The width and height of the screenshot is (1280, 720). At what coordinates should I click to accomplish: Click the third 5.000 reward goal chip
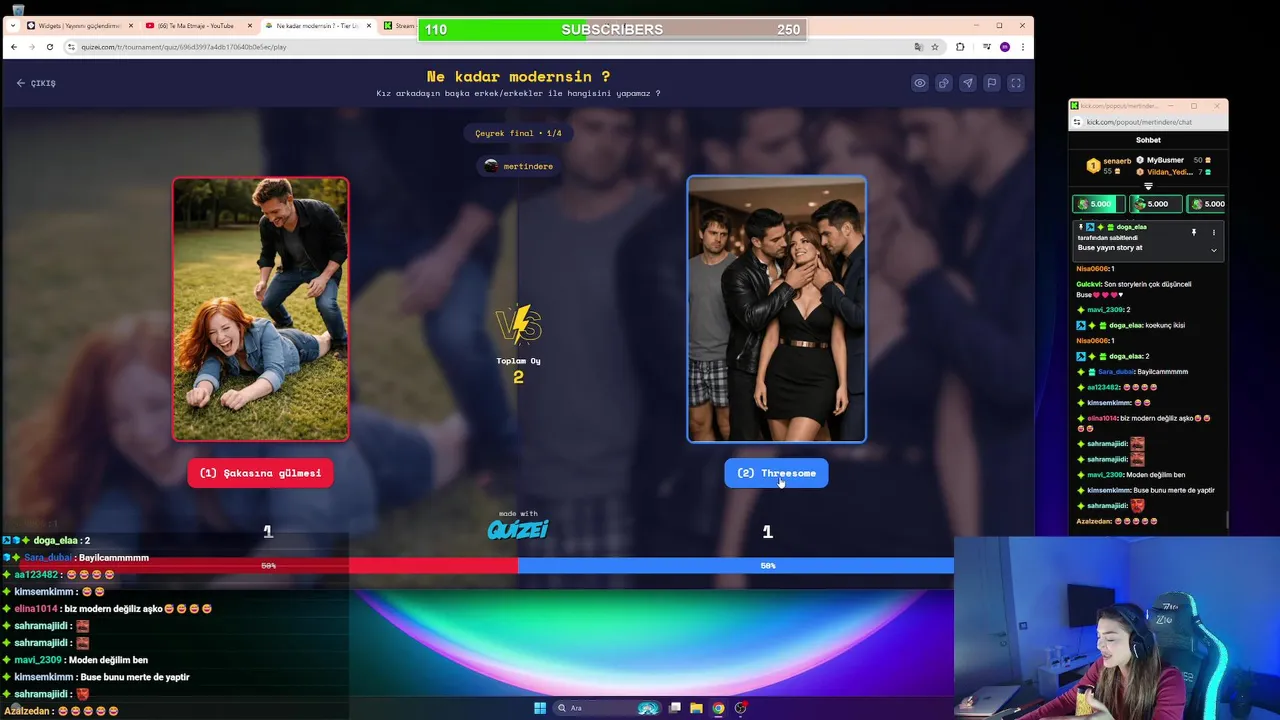(1207, 204)
